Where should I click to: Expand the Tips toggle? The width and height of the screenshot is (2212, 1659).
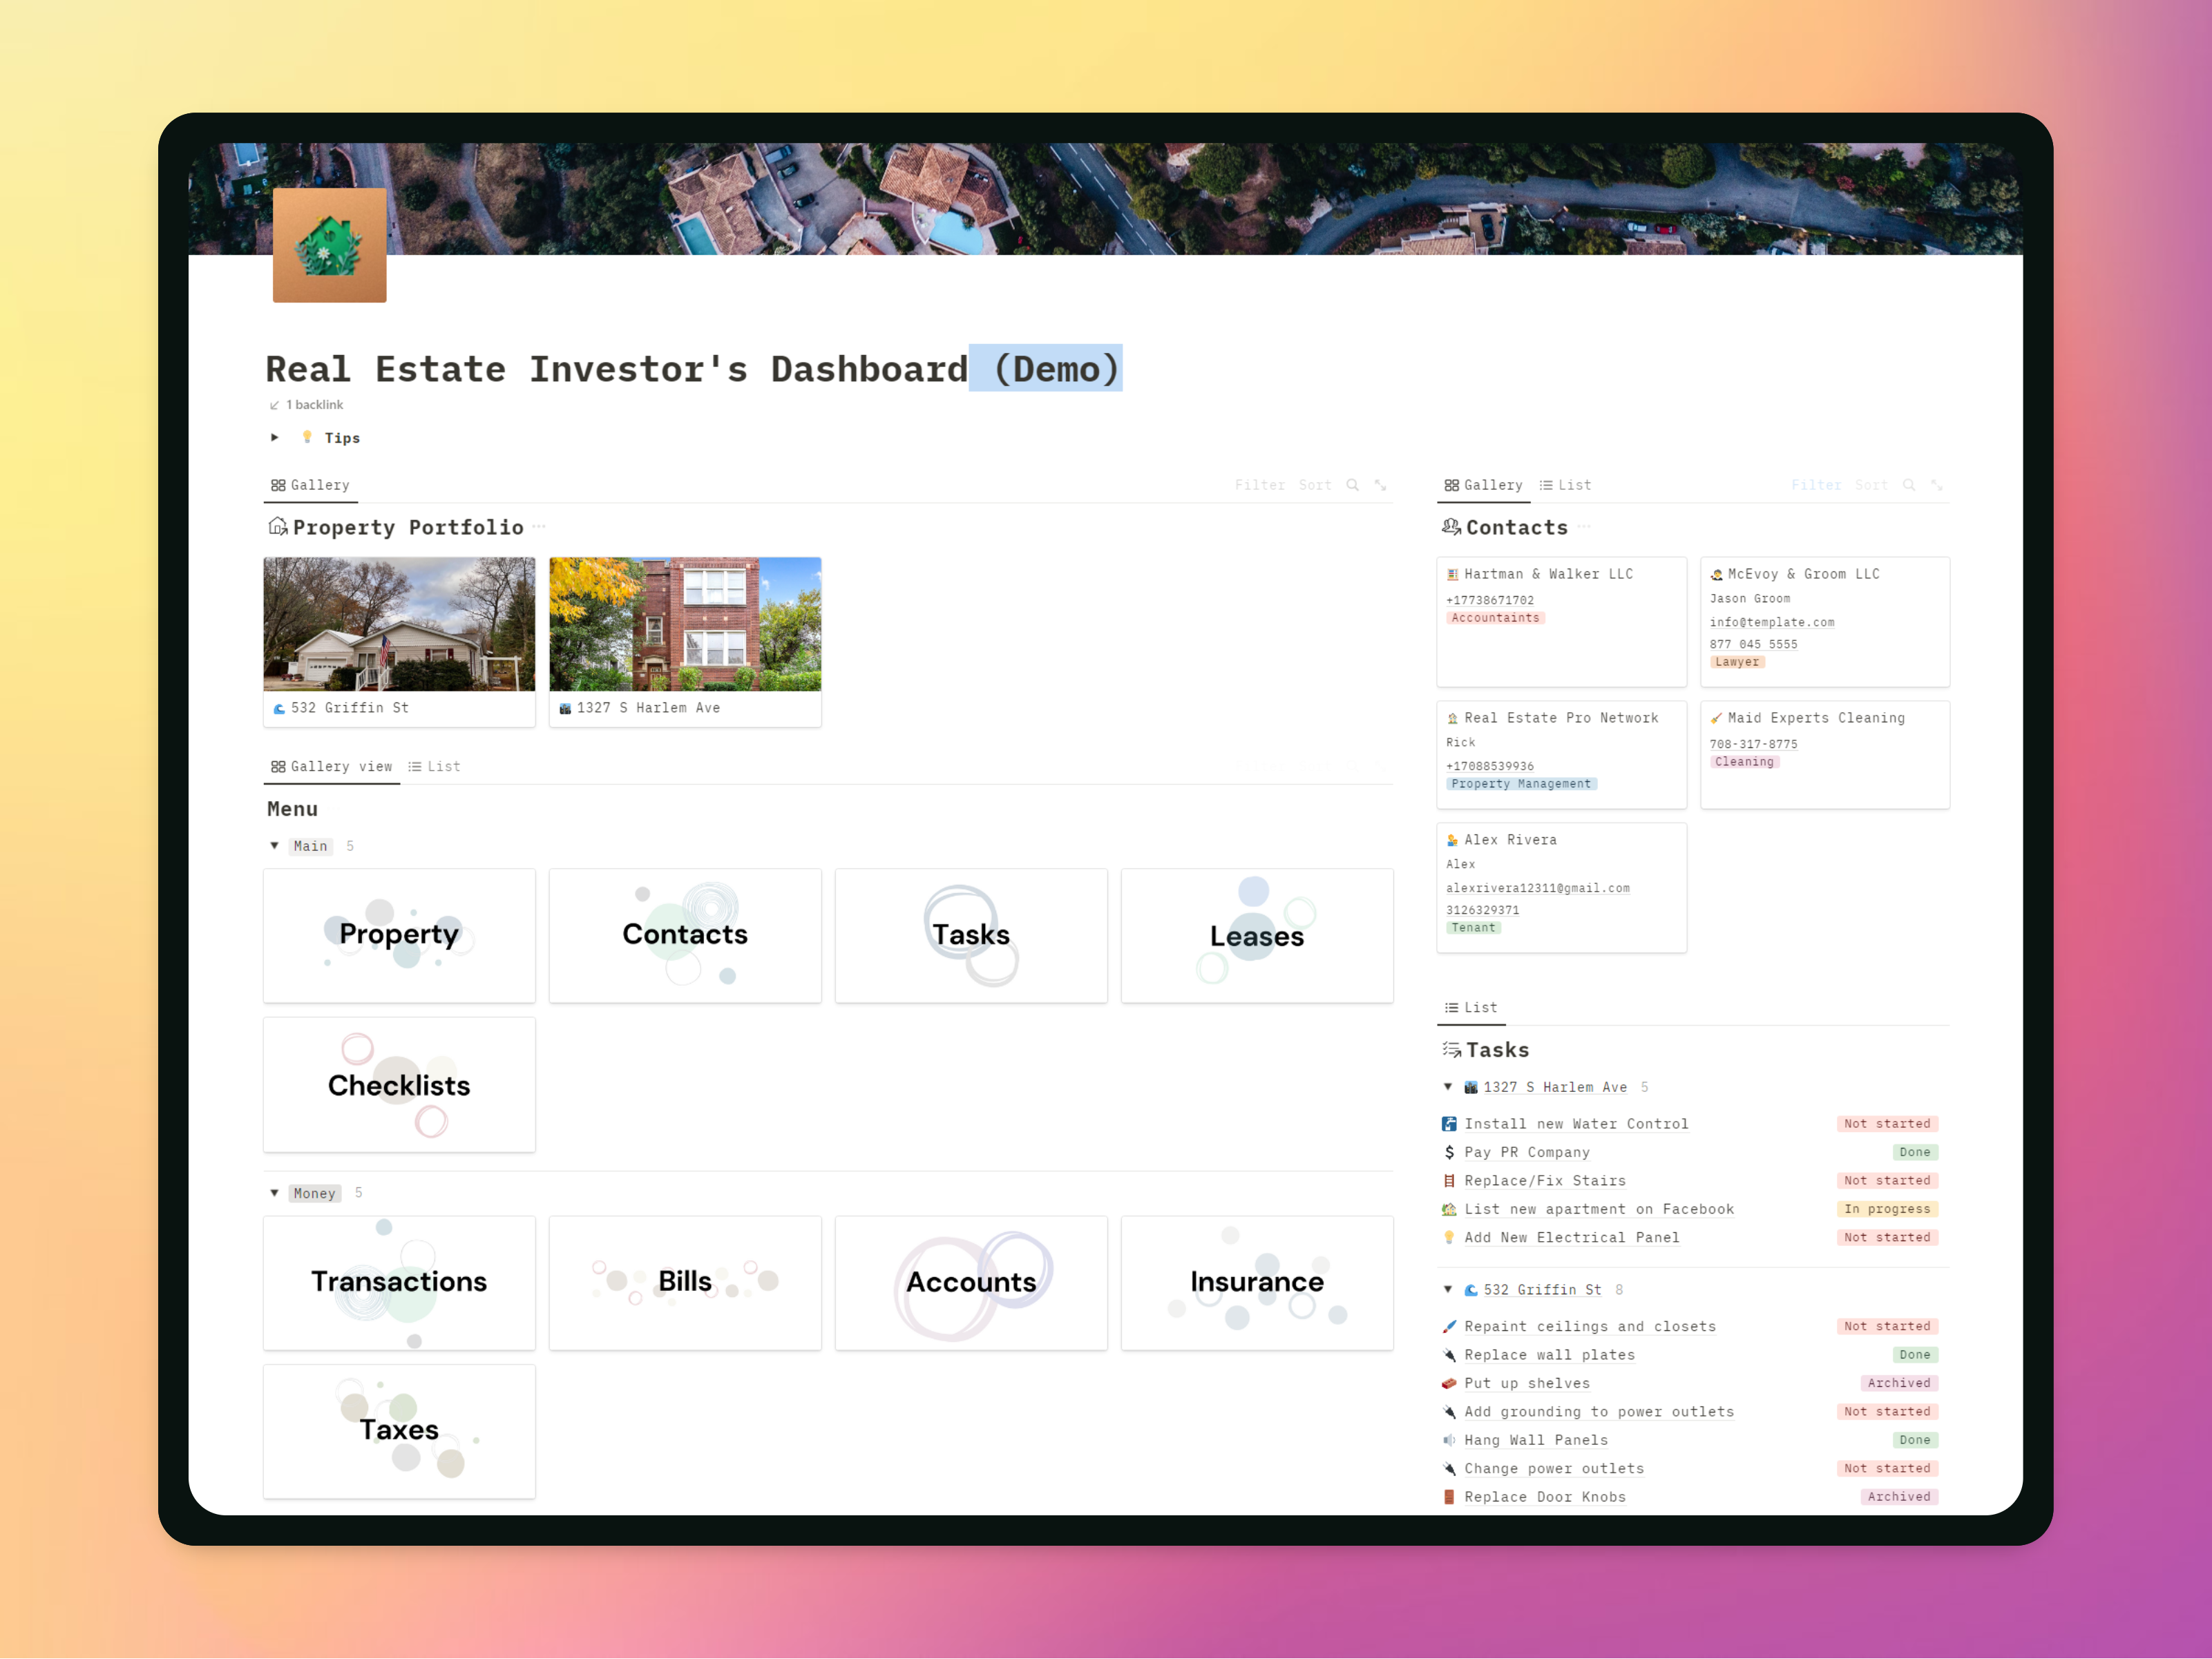point(275,437)
